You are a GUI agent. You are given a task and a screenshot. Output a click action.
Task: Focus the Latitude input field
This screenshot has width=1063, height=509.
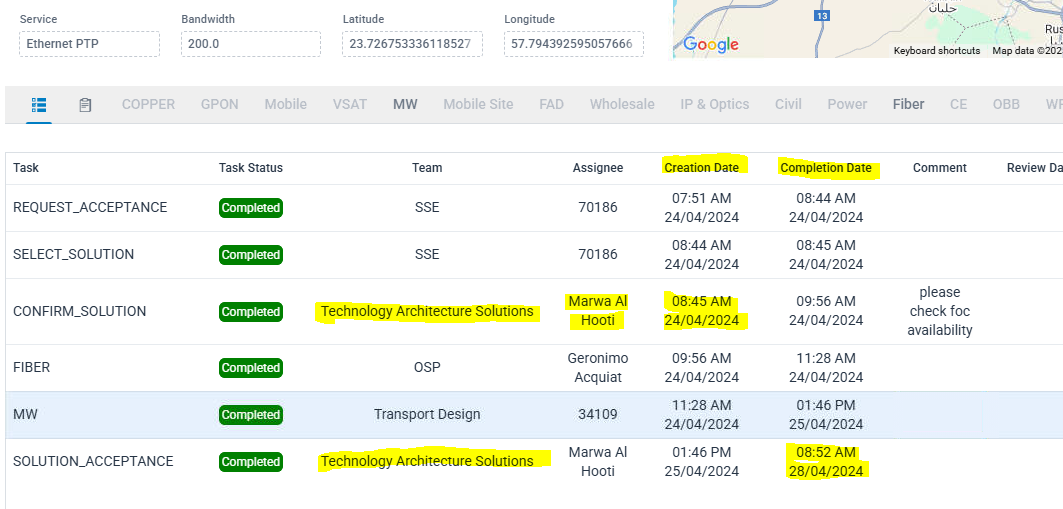click(x=412, y=44)
